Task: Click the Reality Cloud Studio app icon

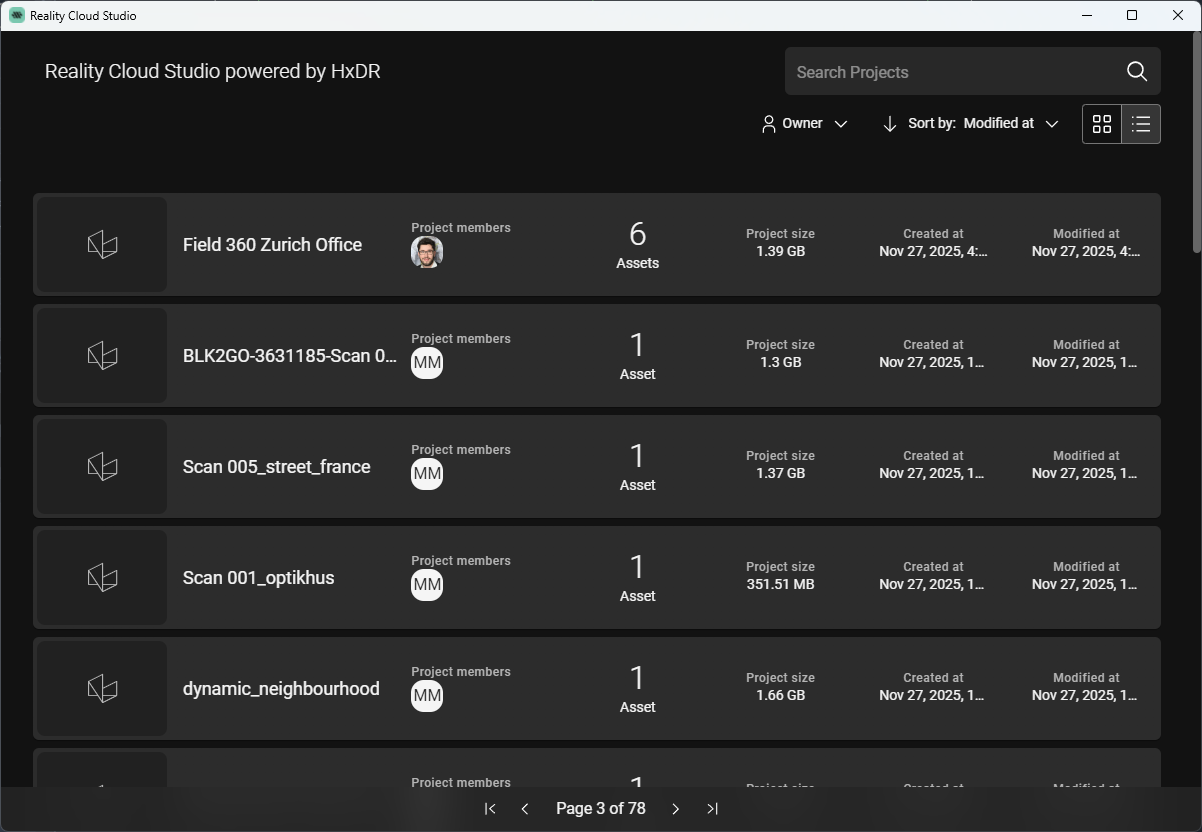Action: (16, 15)
